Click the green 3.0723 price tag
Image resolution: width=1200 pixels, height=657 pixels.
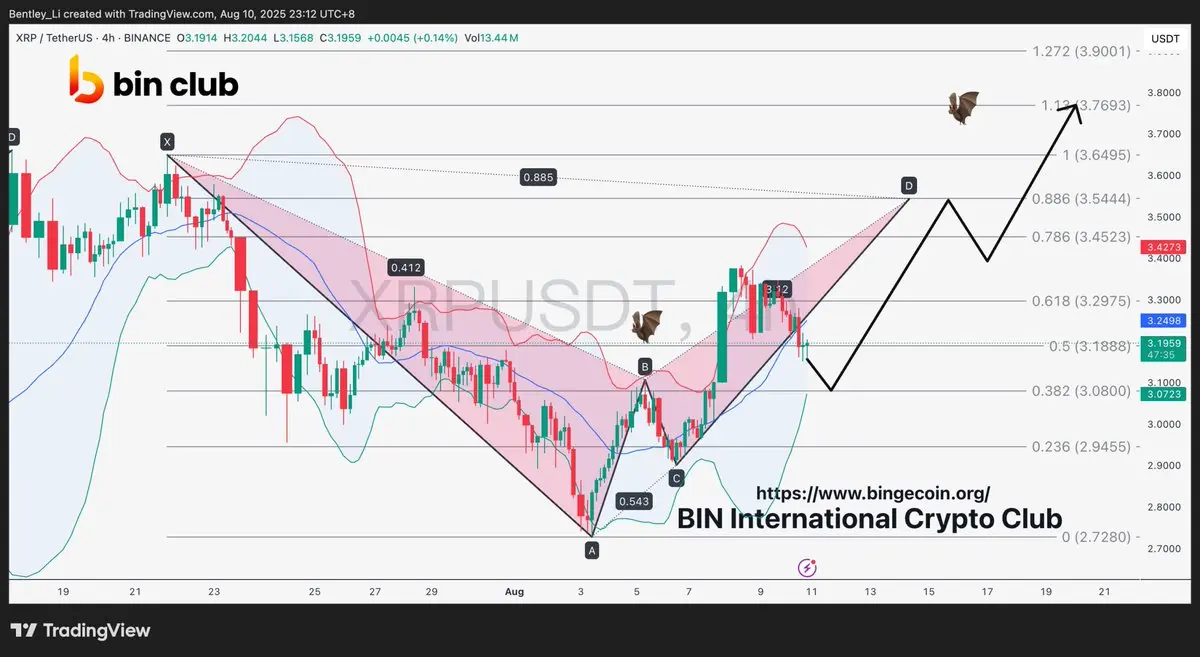coord(1165,395)
